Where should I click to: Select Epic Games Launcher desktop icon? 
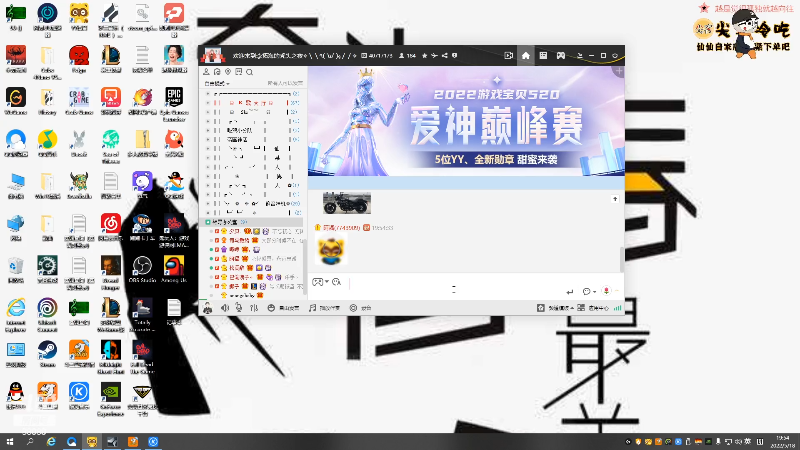pyautogui.click(x=174, y=104)
